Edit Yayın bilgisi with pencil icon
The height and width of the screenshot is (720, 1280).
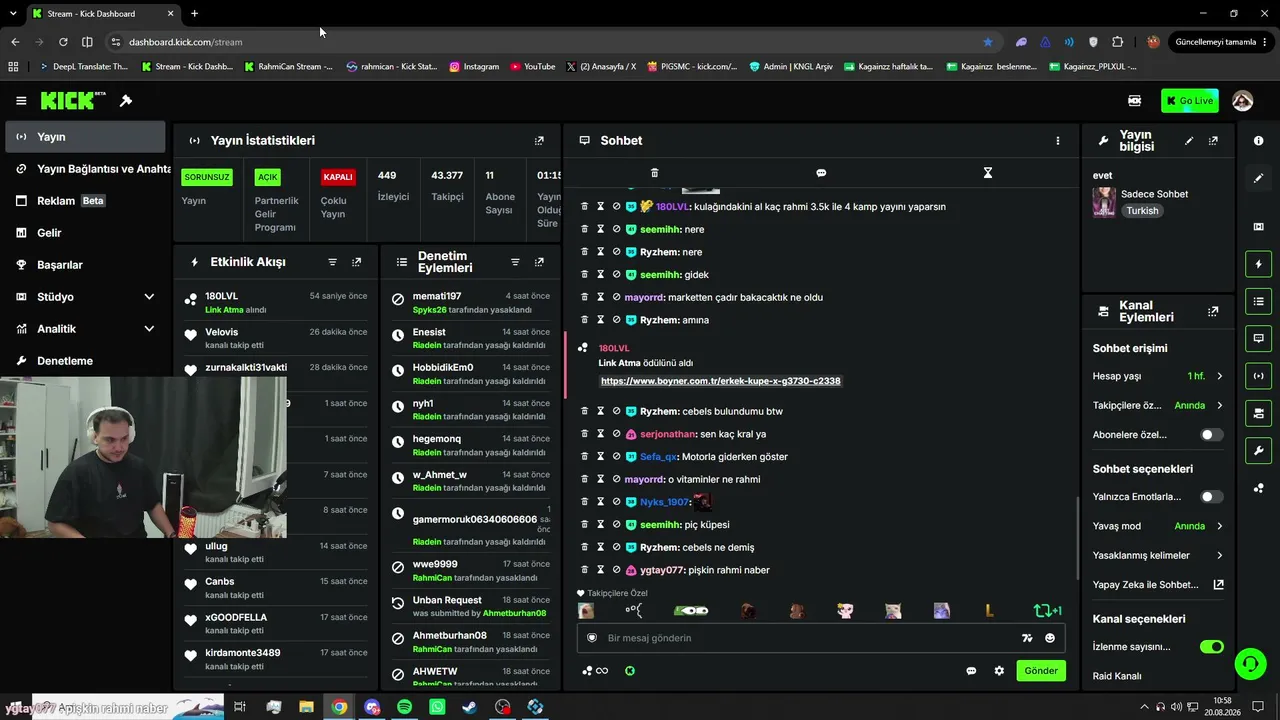click(1189, 141)
